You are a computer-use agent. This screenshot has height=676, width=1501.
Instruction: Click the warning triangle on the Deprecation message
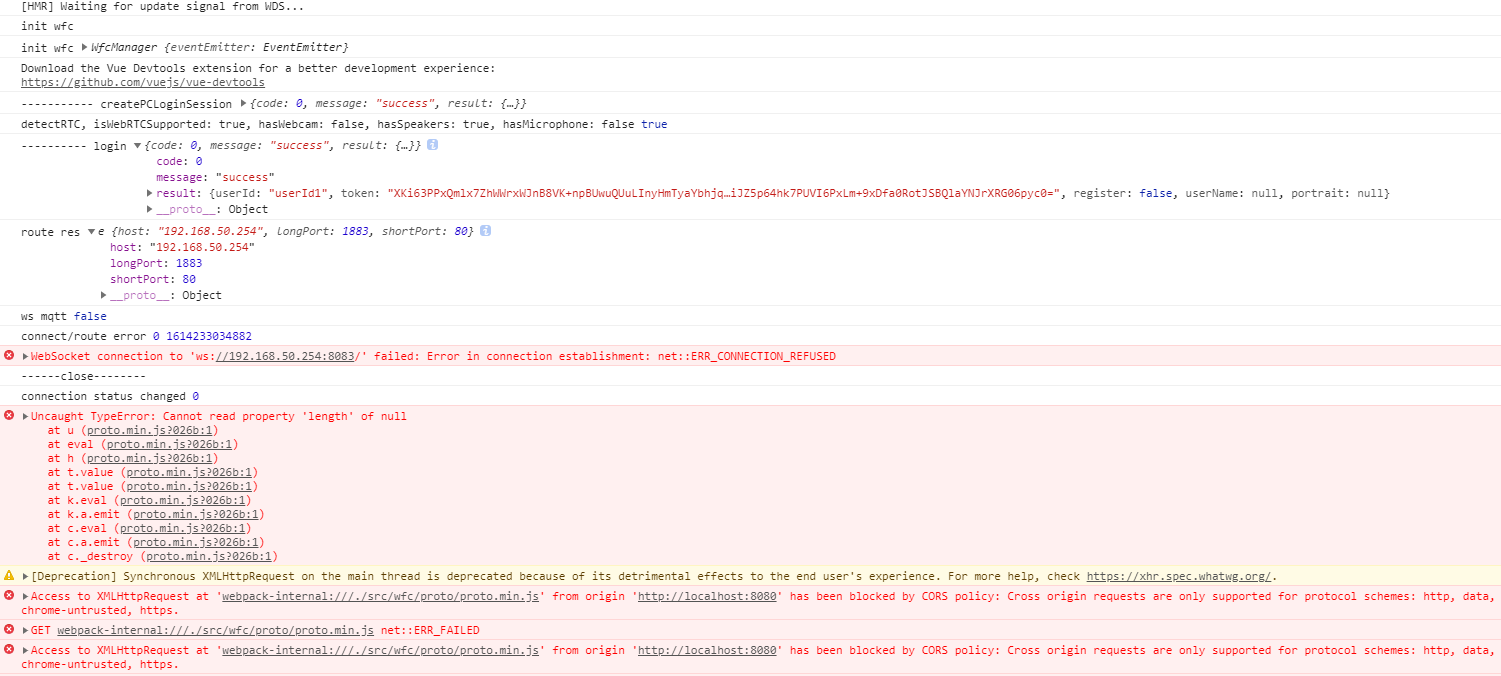tap(9, 576)
